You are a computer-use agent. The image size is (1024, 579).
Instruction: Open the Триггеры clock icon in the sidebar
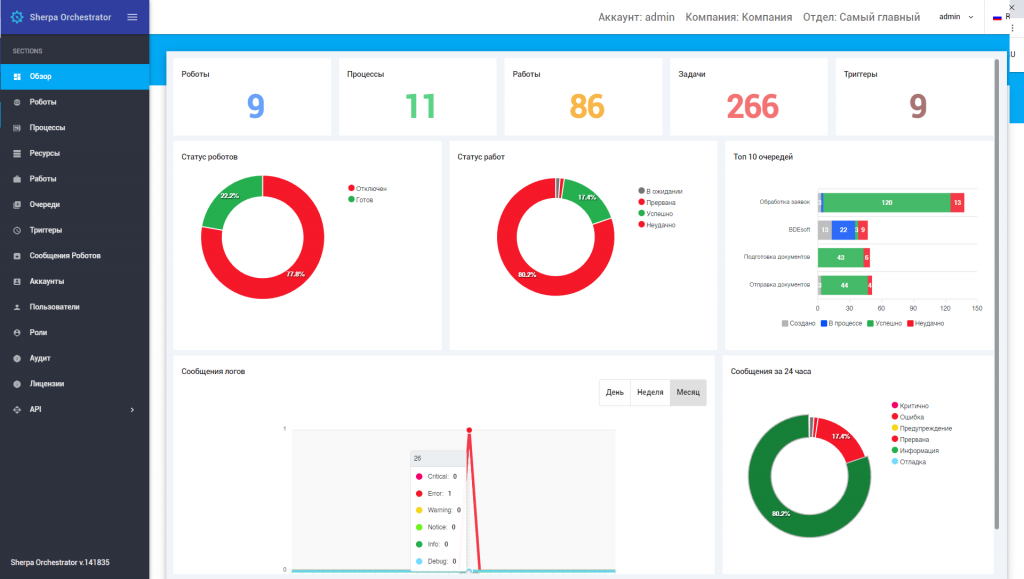click(17, 230)
